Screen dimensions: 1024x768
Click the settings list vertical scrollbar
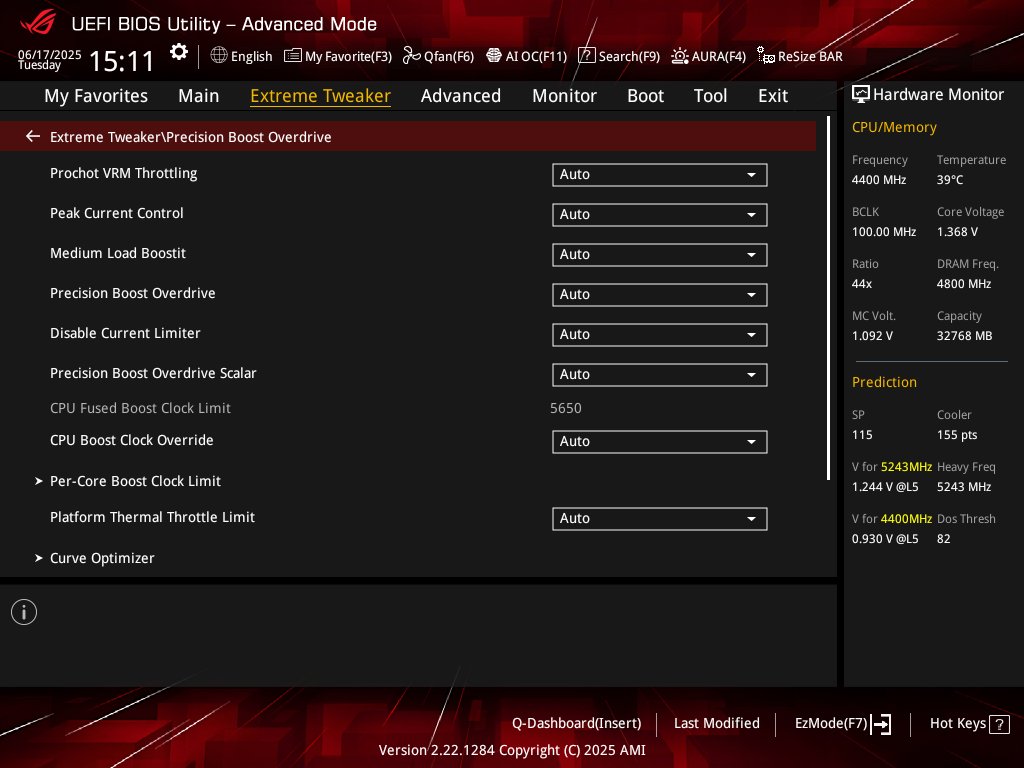point(828,298)
